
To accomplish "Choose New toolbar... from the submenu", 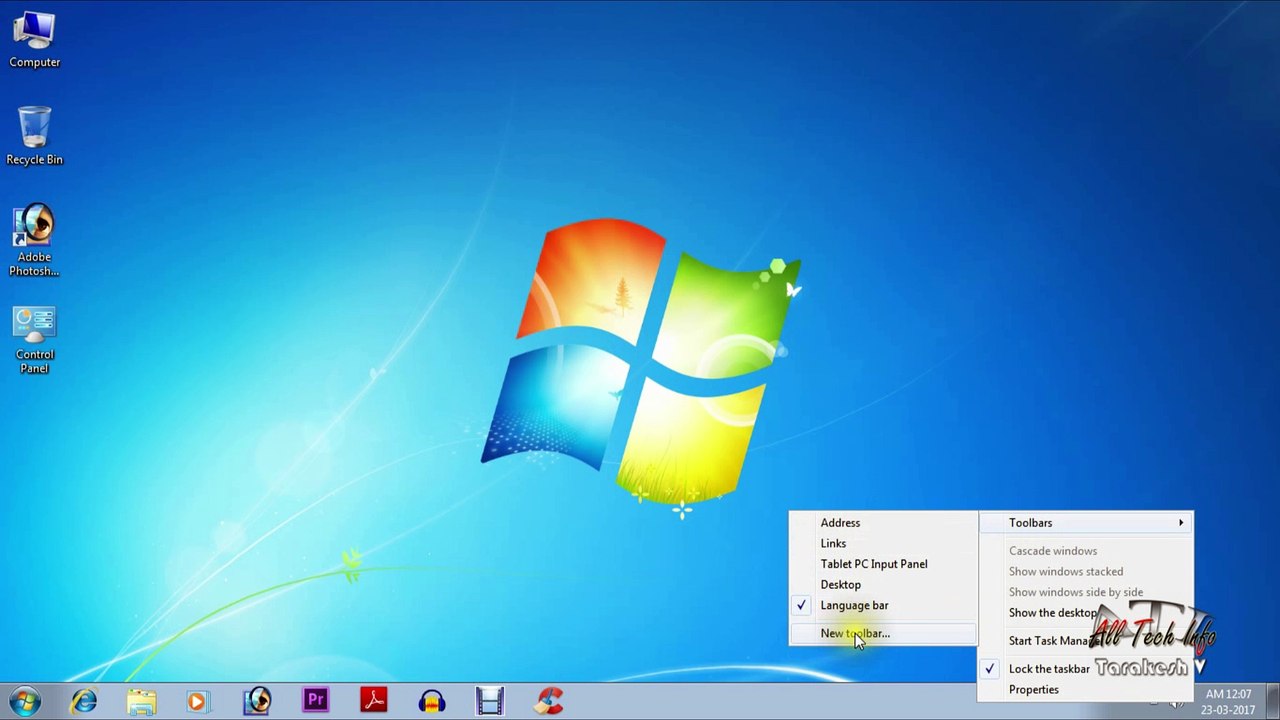I will tap(883, 633).
